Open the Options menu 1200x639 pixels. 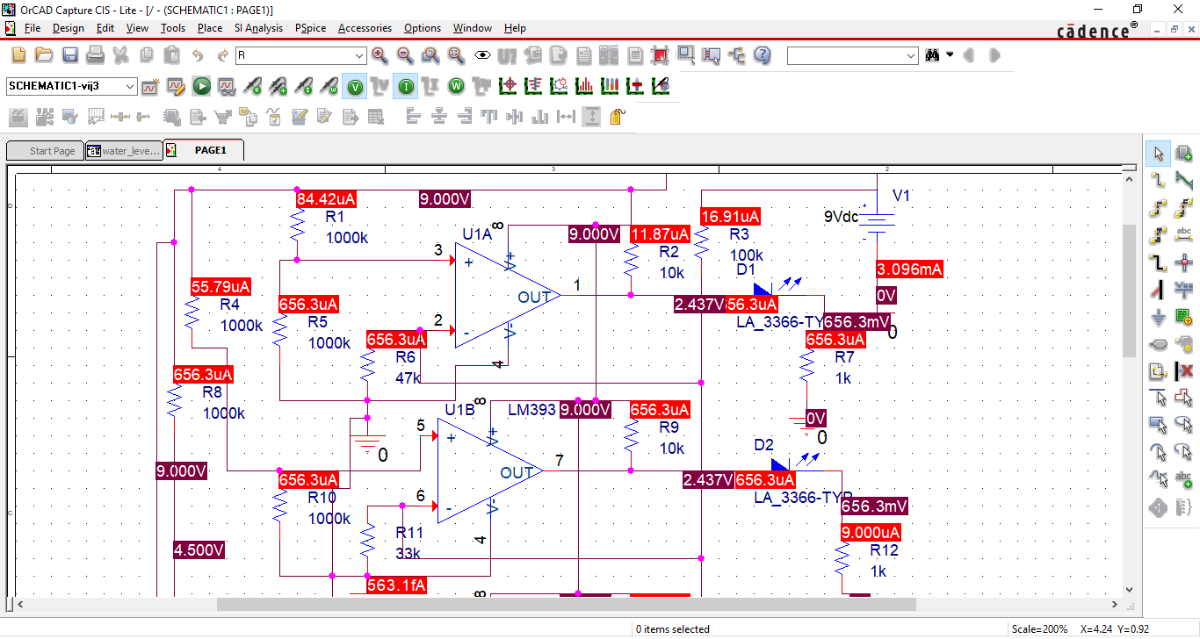[422, 28]
